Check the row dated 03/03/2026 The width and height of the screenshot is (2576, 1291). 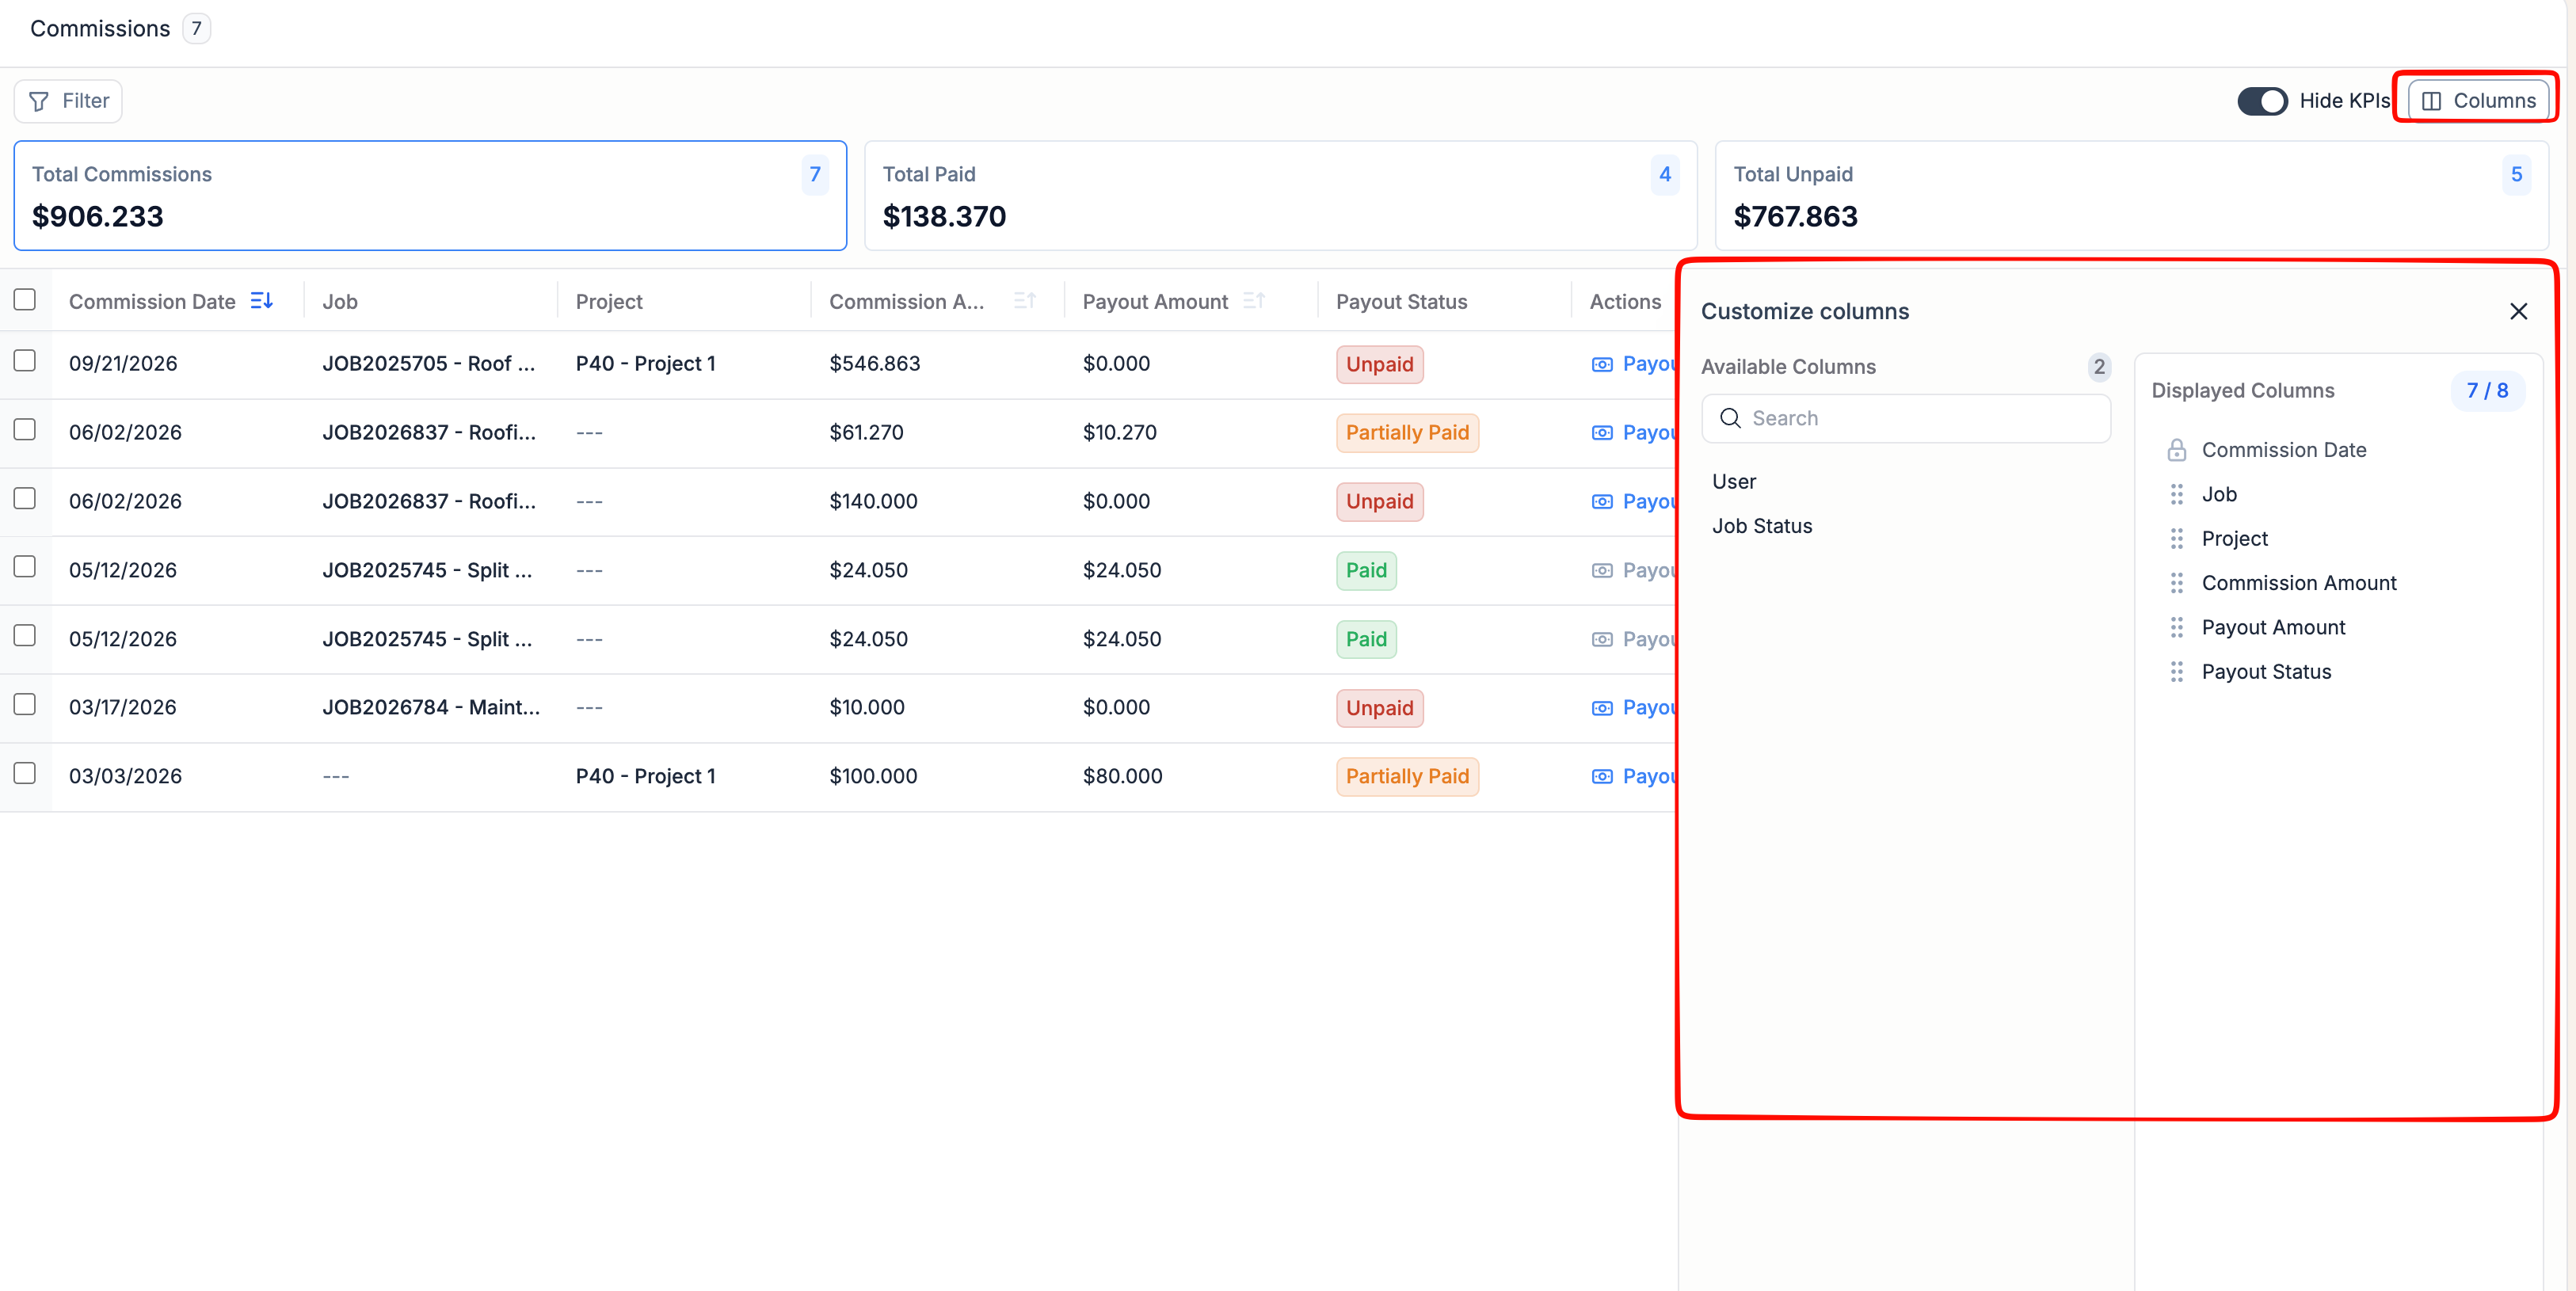click(x=25, y=774)
